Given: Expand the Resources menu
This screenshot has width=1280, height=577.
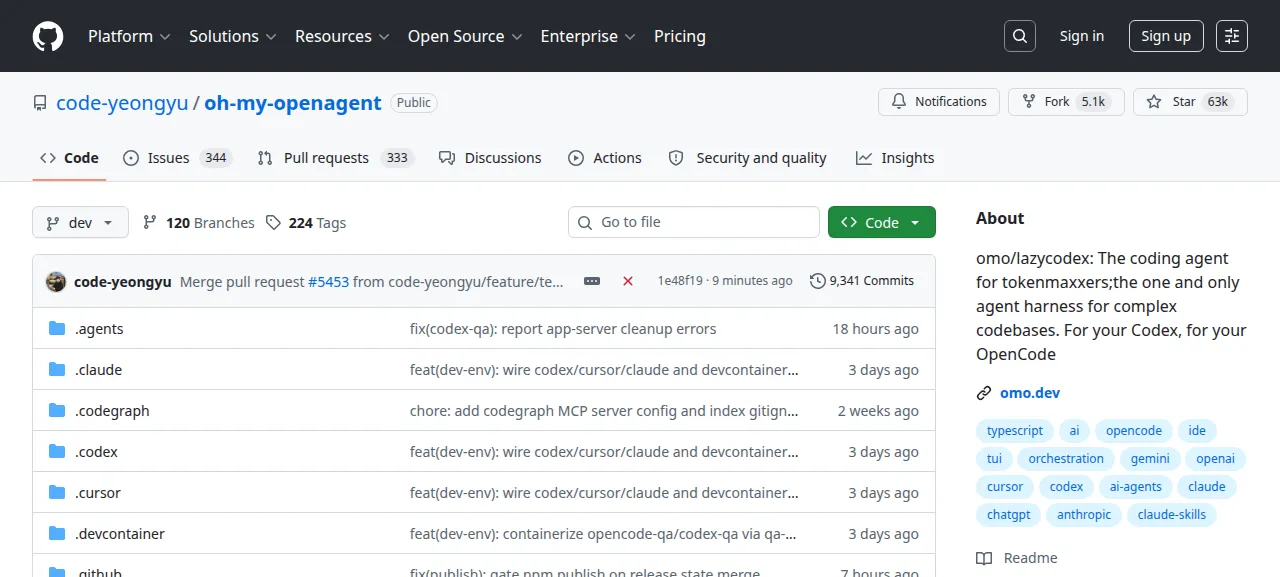Looking at the screenshot, I should pyautogui.click(x=341, y=36).
